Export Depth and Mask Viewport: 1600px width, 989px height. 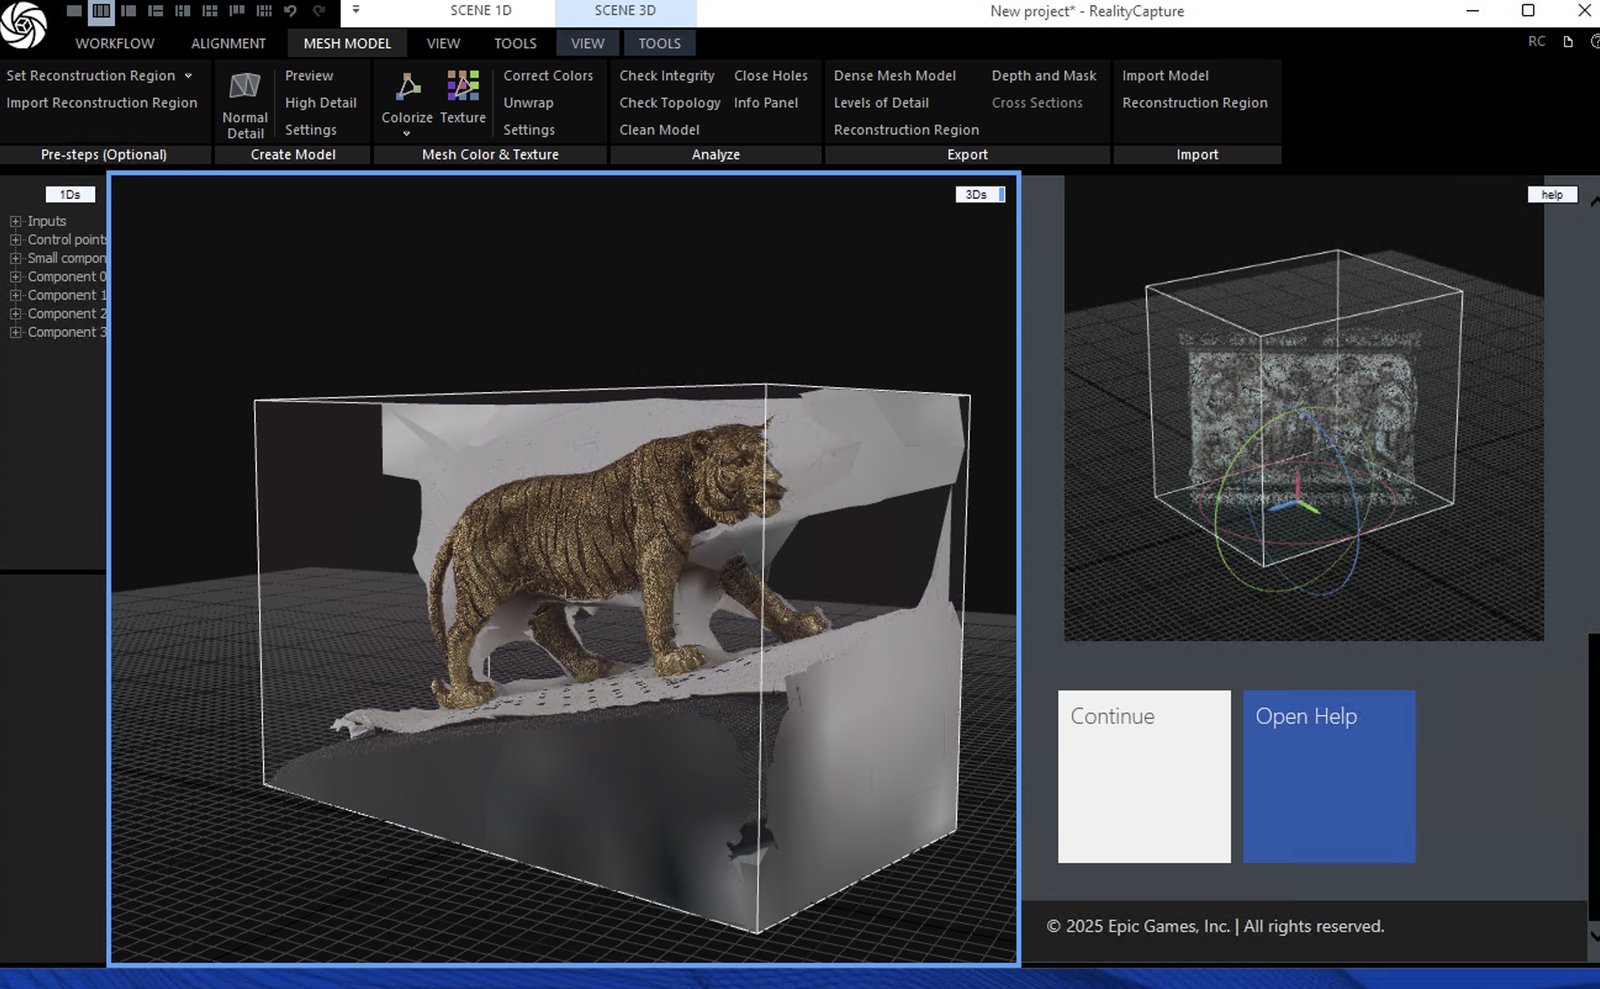1044,76
